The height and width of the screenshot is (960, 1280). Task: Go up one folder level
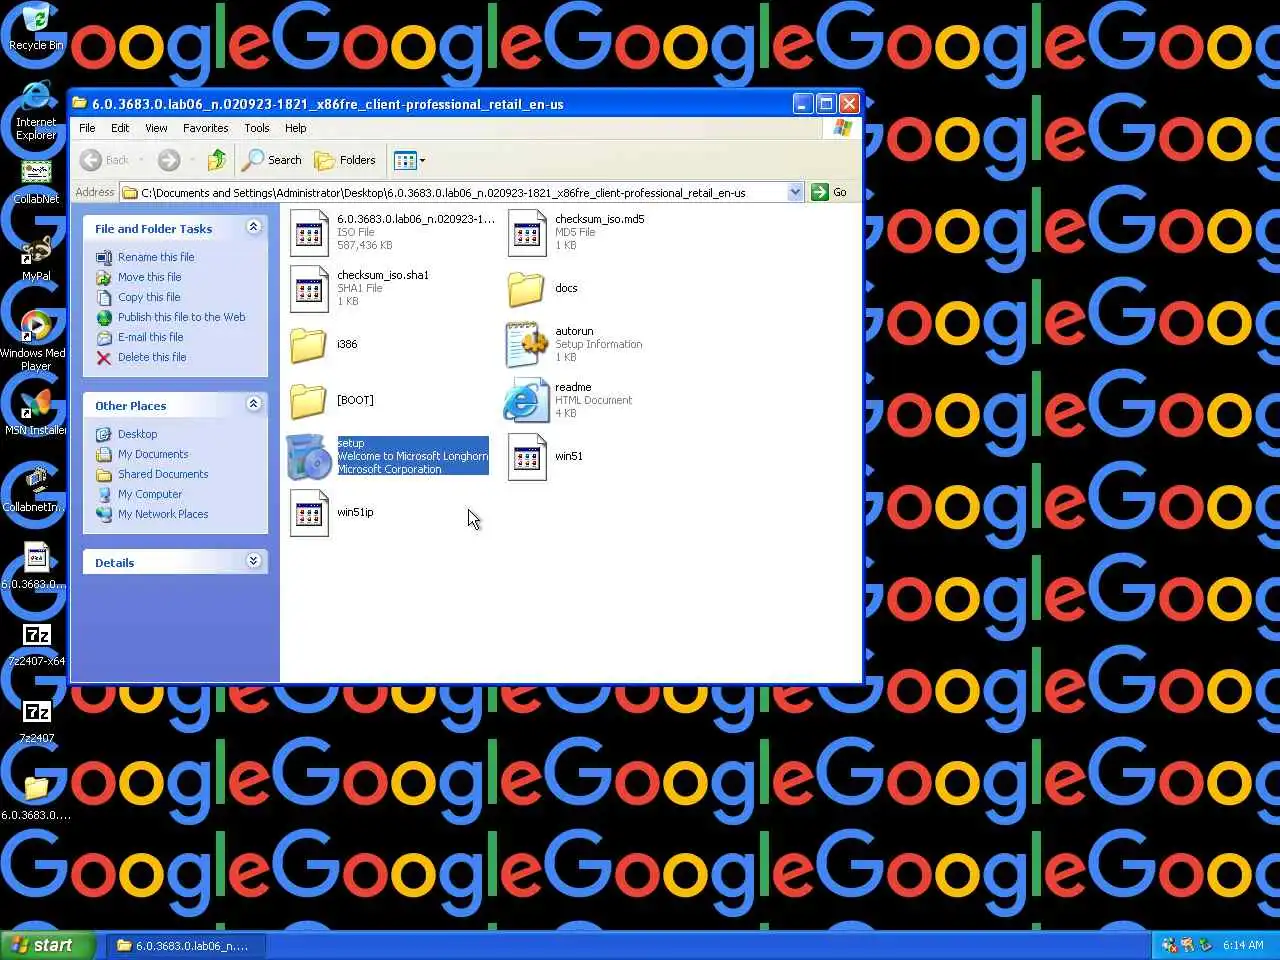[217, 160]
